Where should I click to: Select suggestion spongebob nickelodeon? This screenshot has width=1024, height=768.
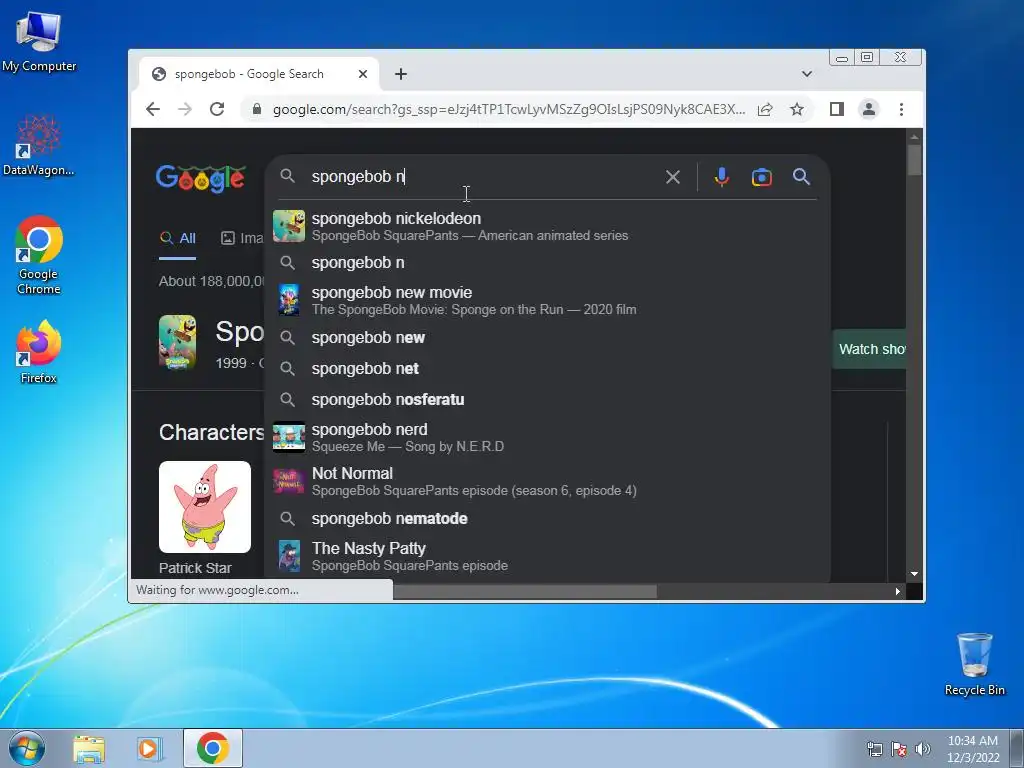[x=547, y=226]
